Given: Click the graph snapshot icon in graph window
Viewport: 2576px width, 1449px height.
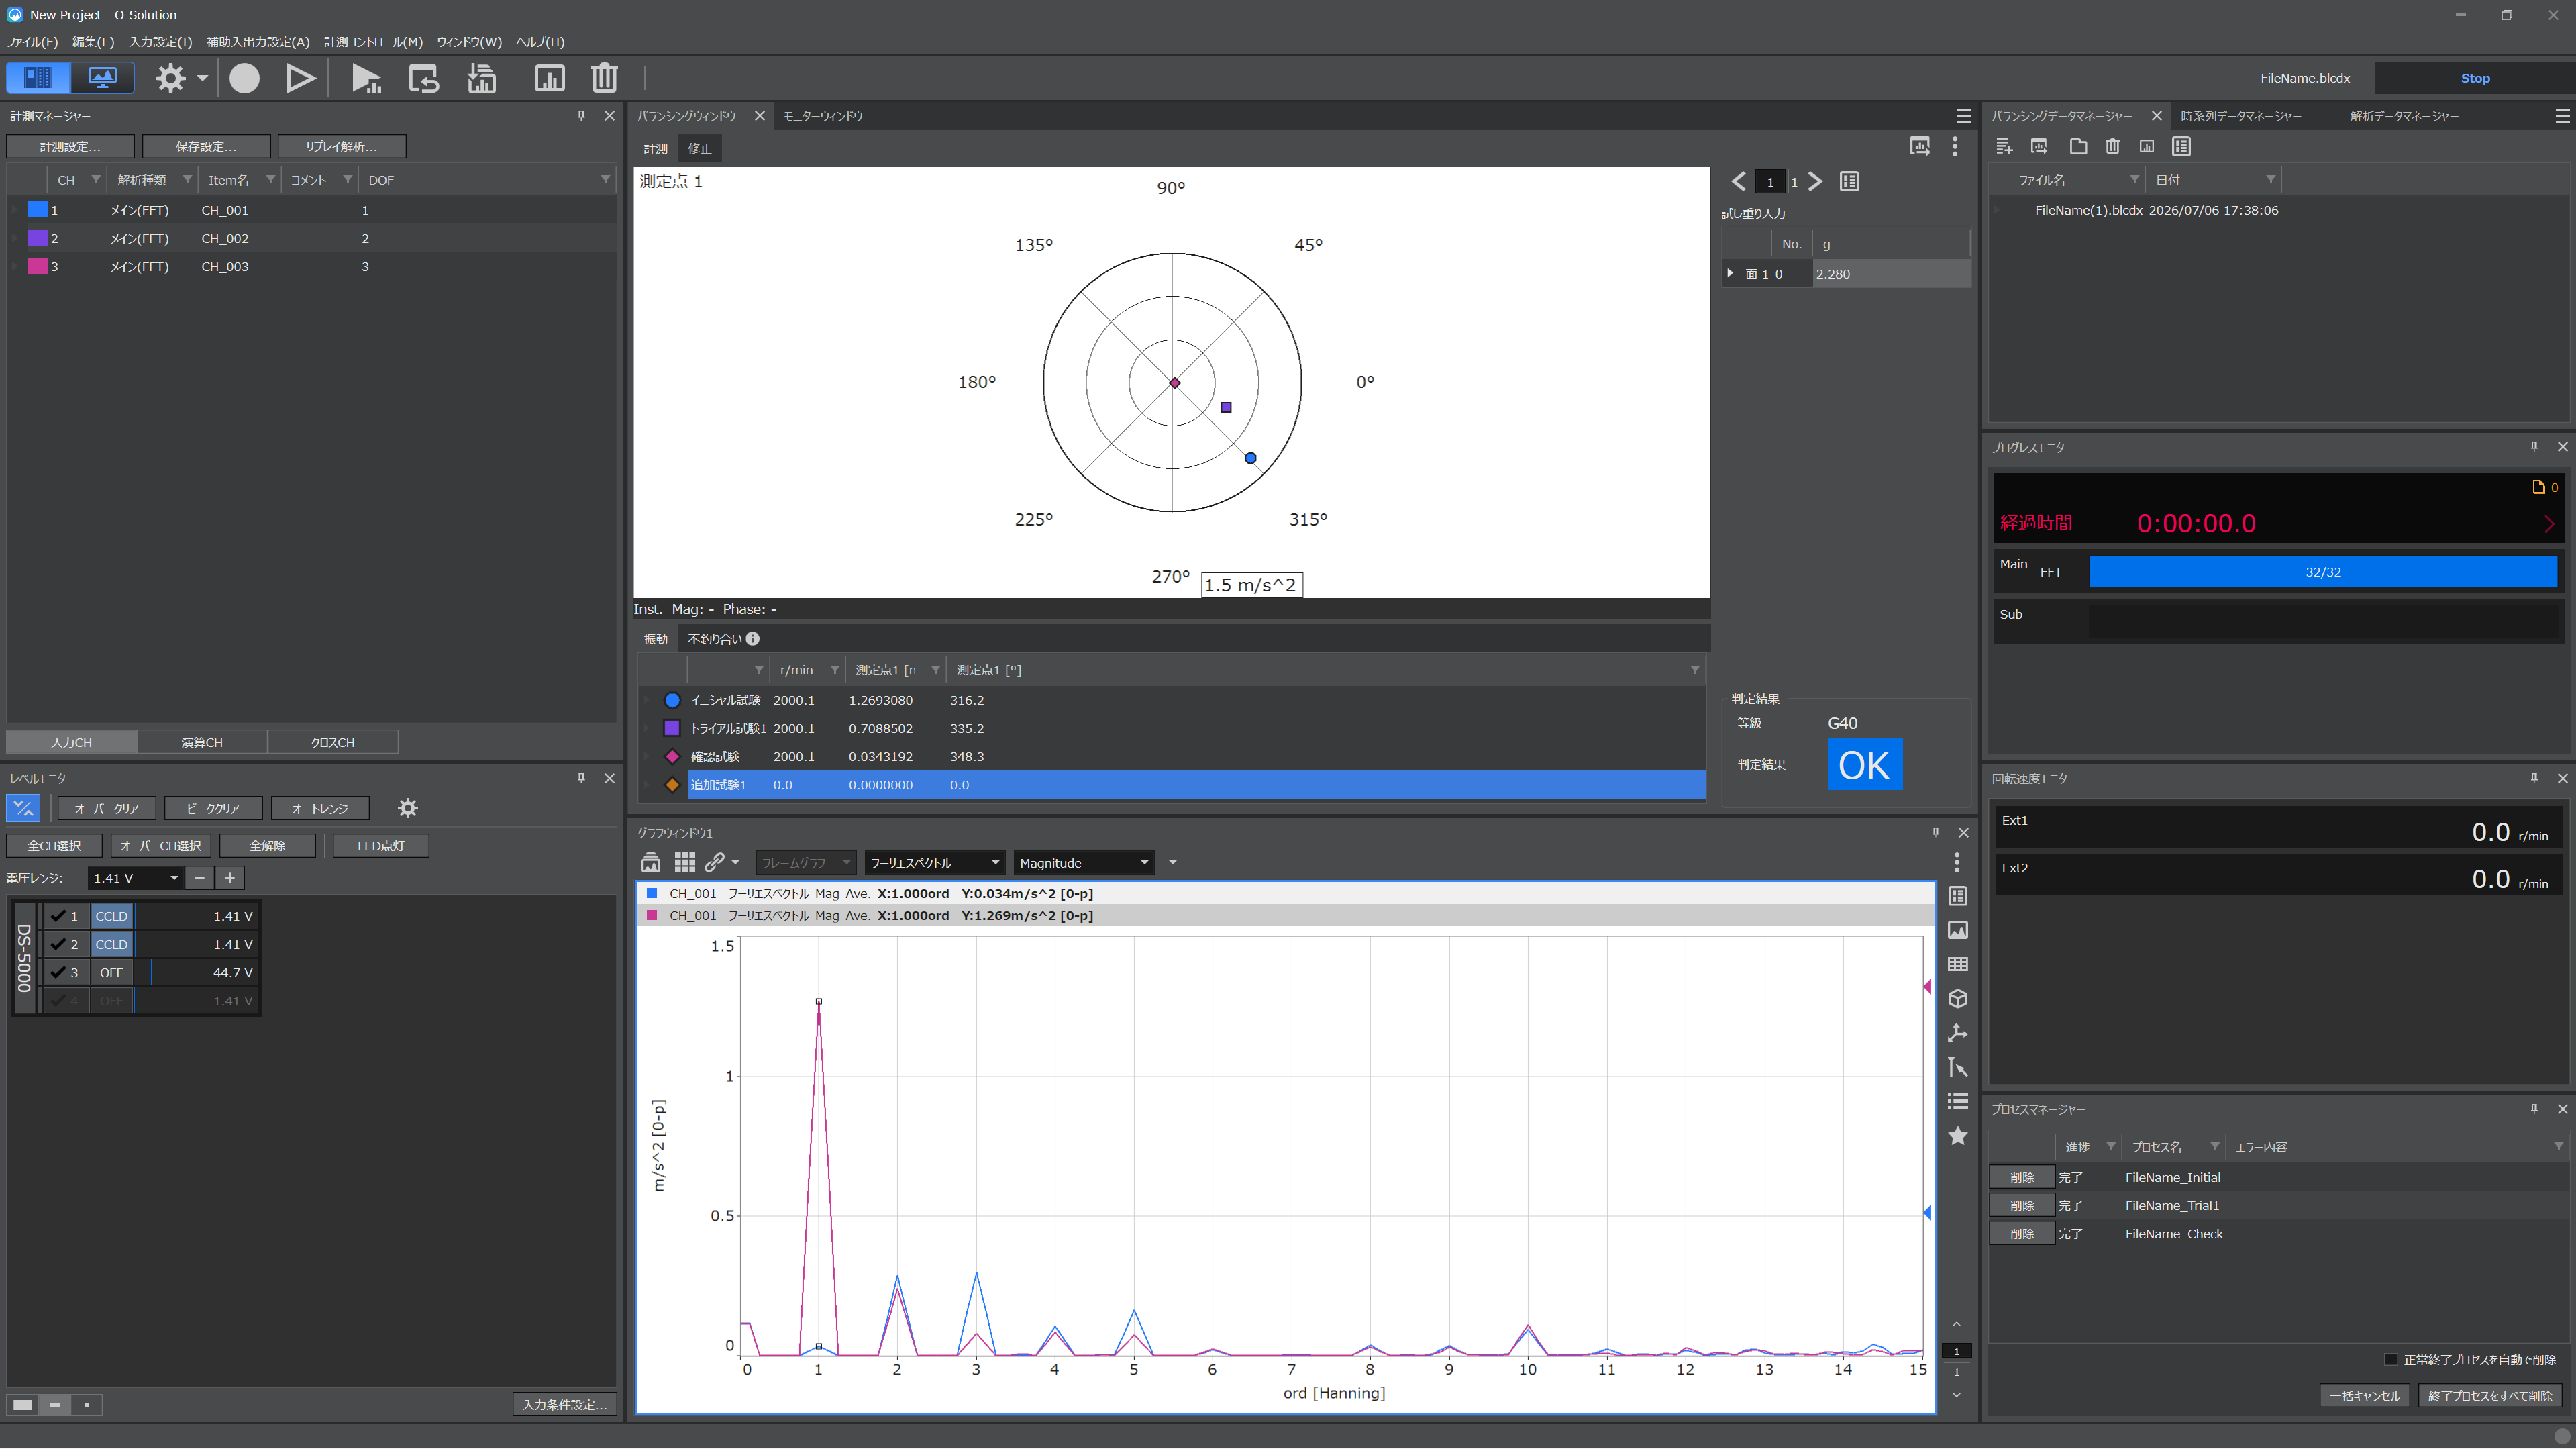Looking at the screenshot, I should pos(651,862).
